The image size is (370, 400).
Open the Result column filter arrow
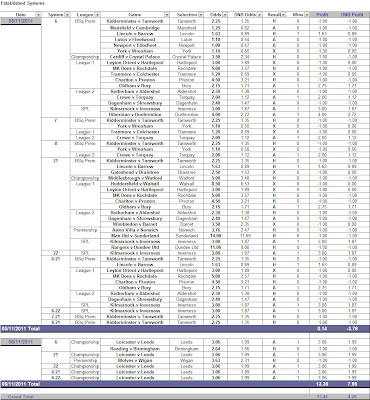click(x=284, y=15)
